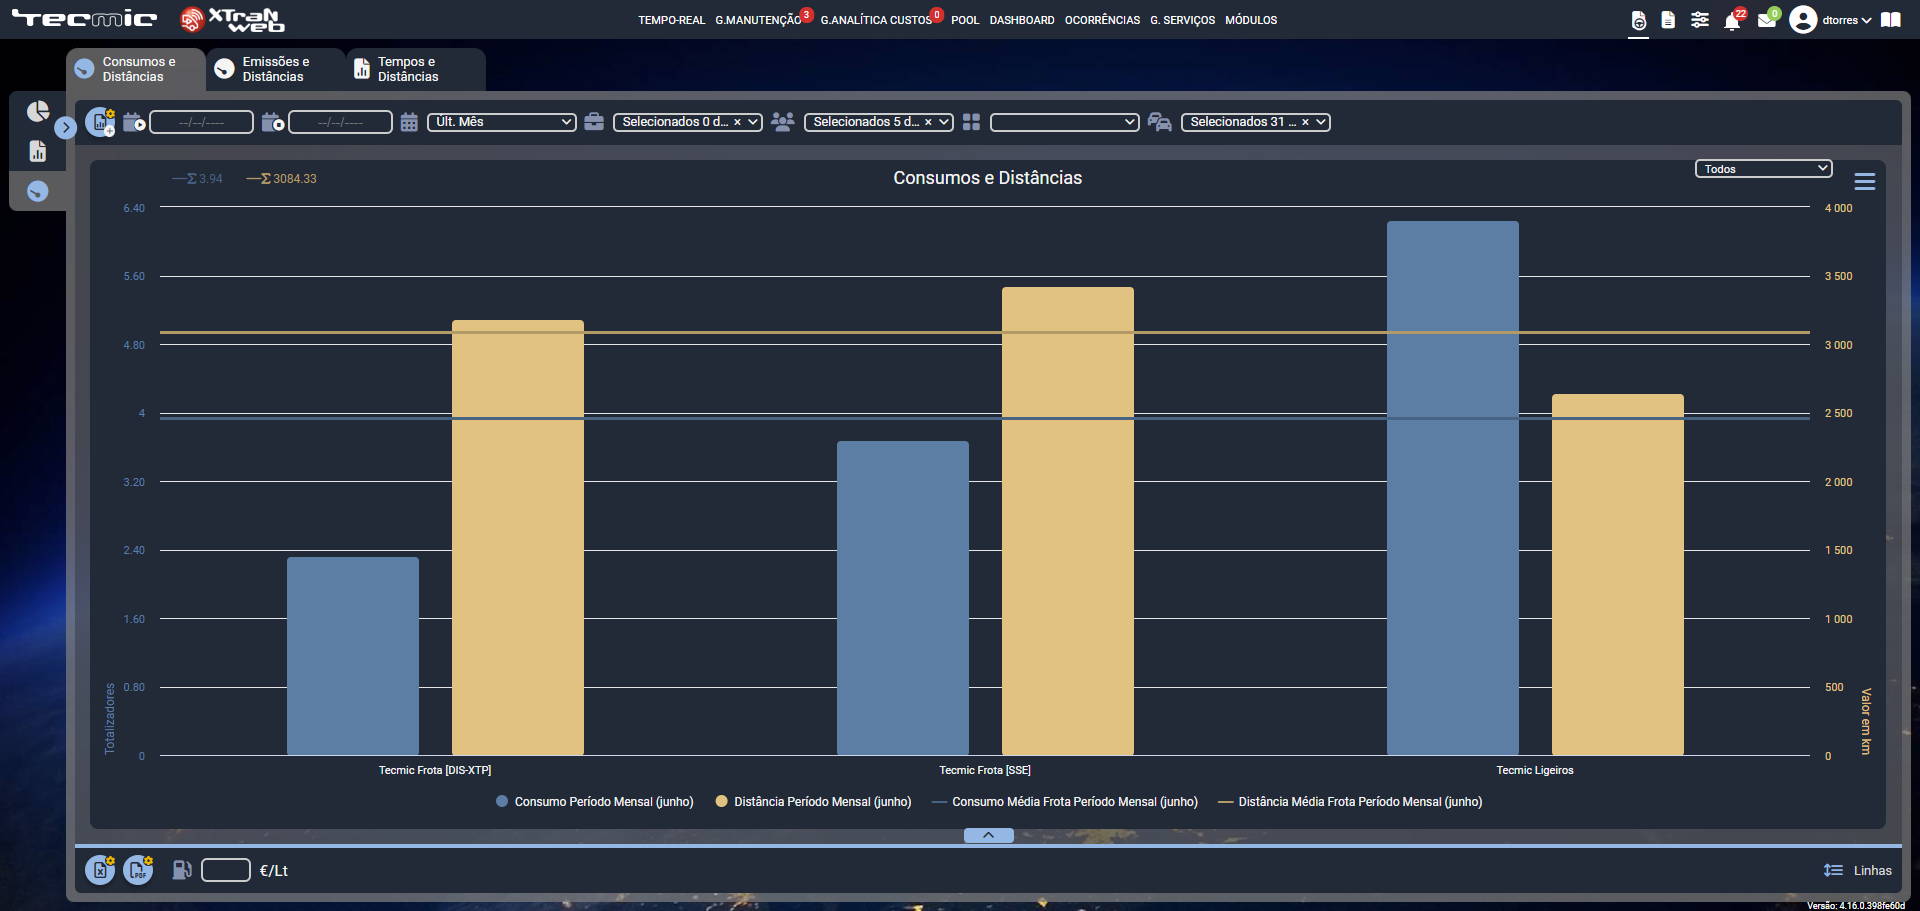The width and height of the screenshot is (1920, 911).
Task: Clear the Selecionados 0 d... selection
Action: (x=738, y=122)
